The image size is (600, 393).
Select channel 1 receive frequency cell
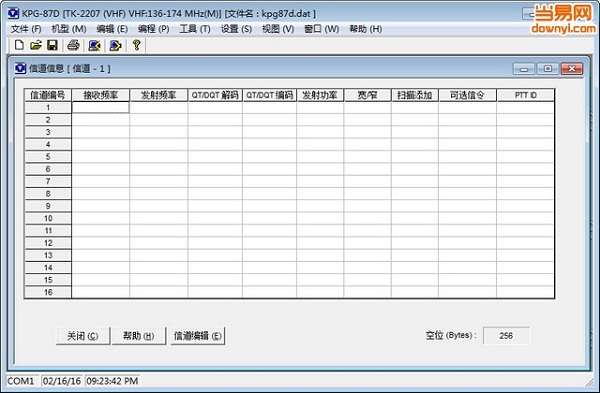point(101,108)
